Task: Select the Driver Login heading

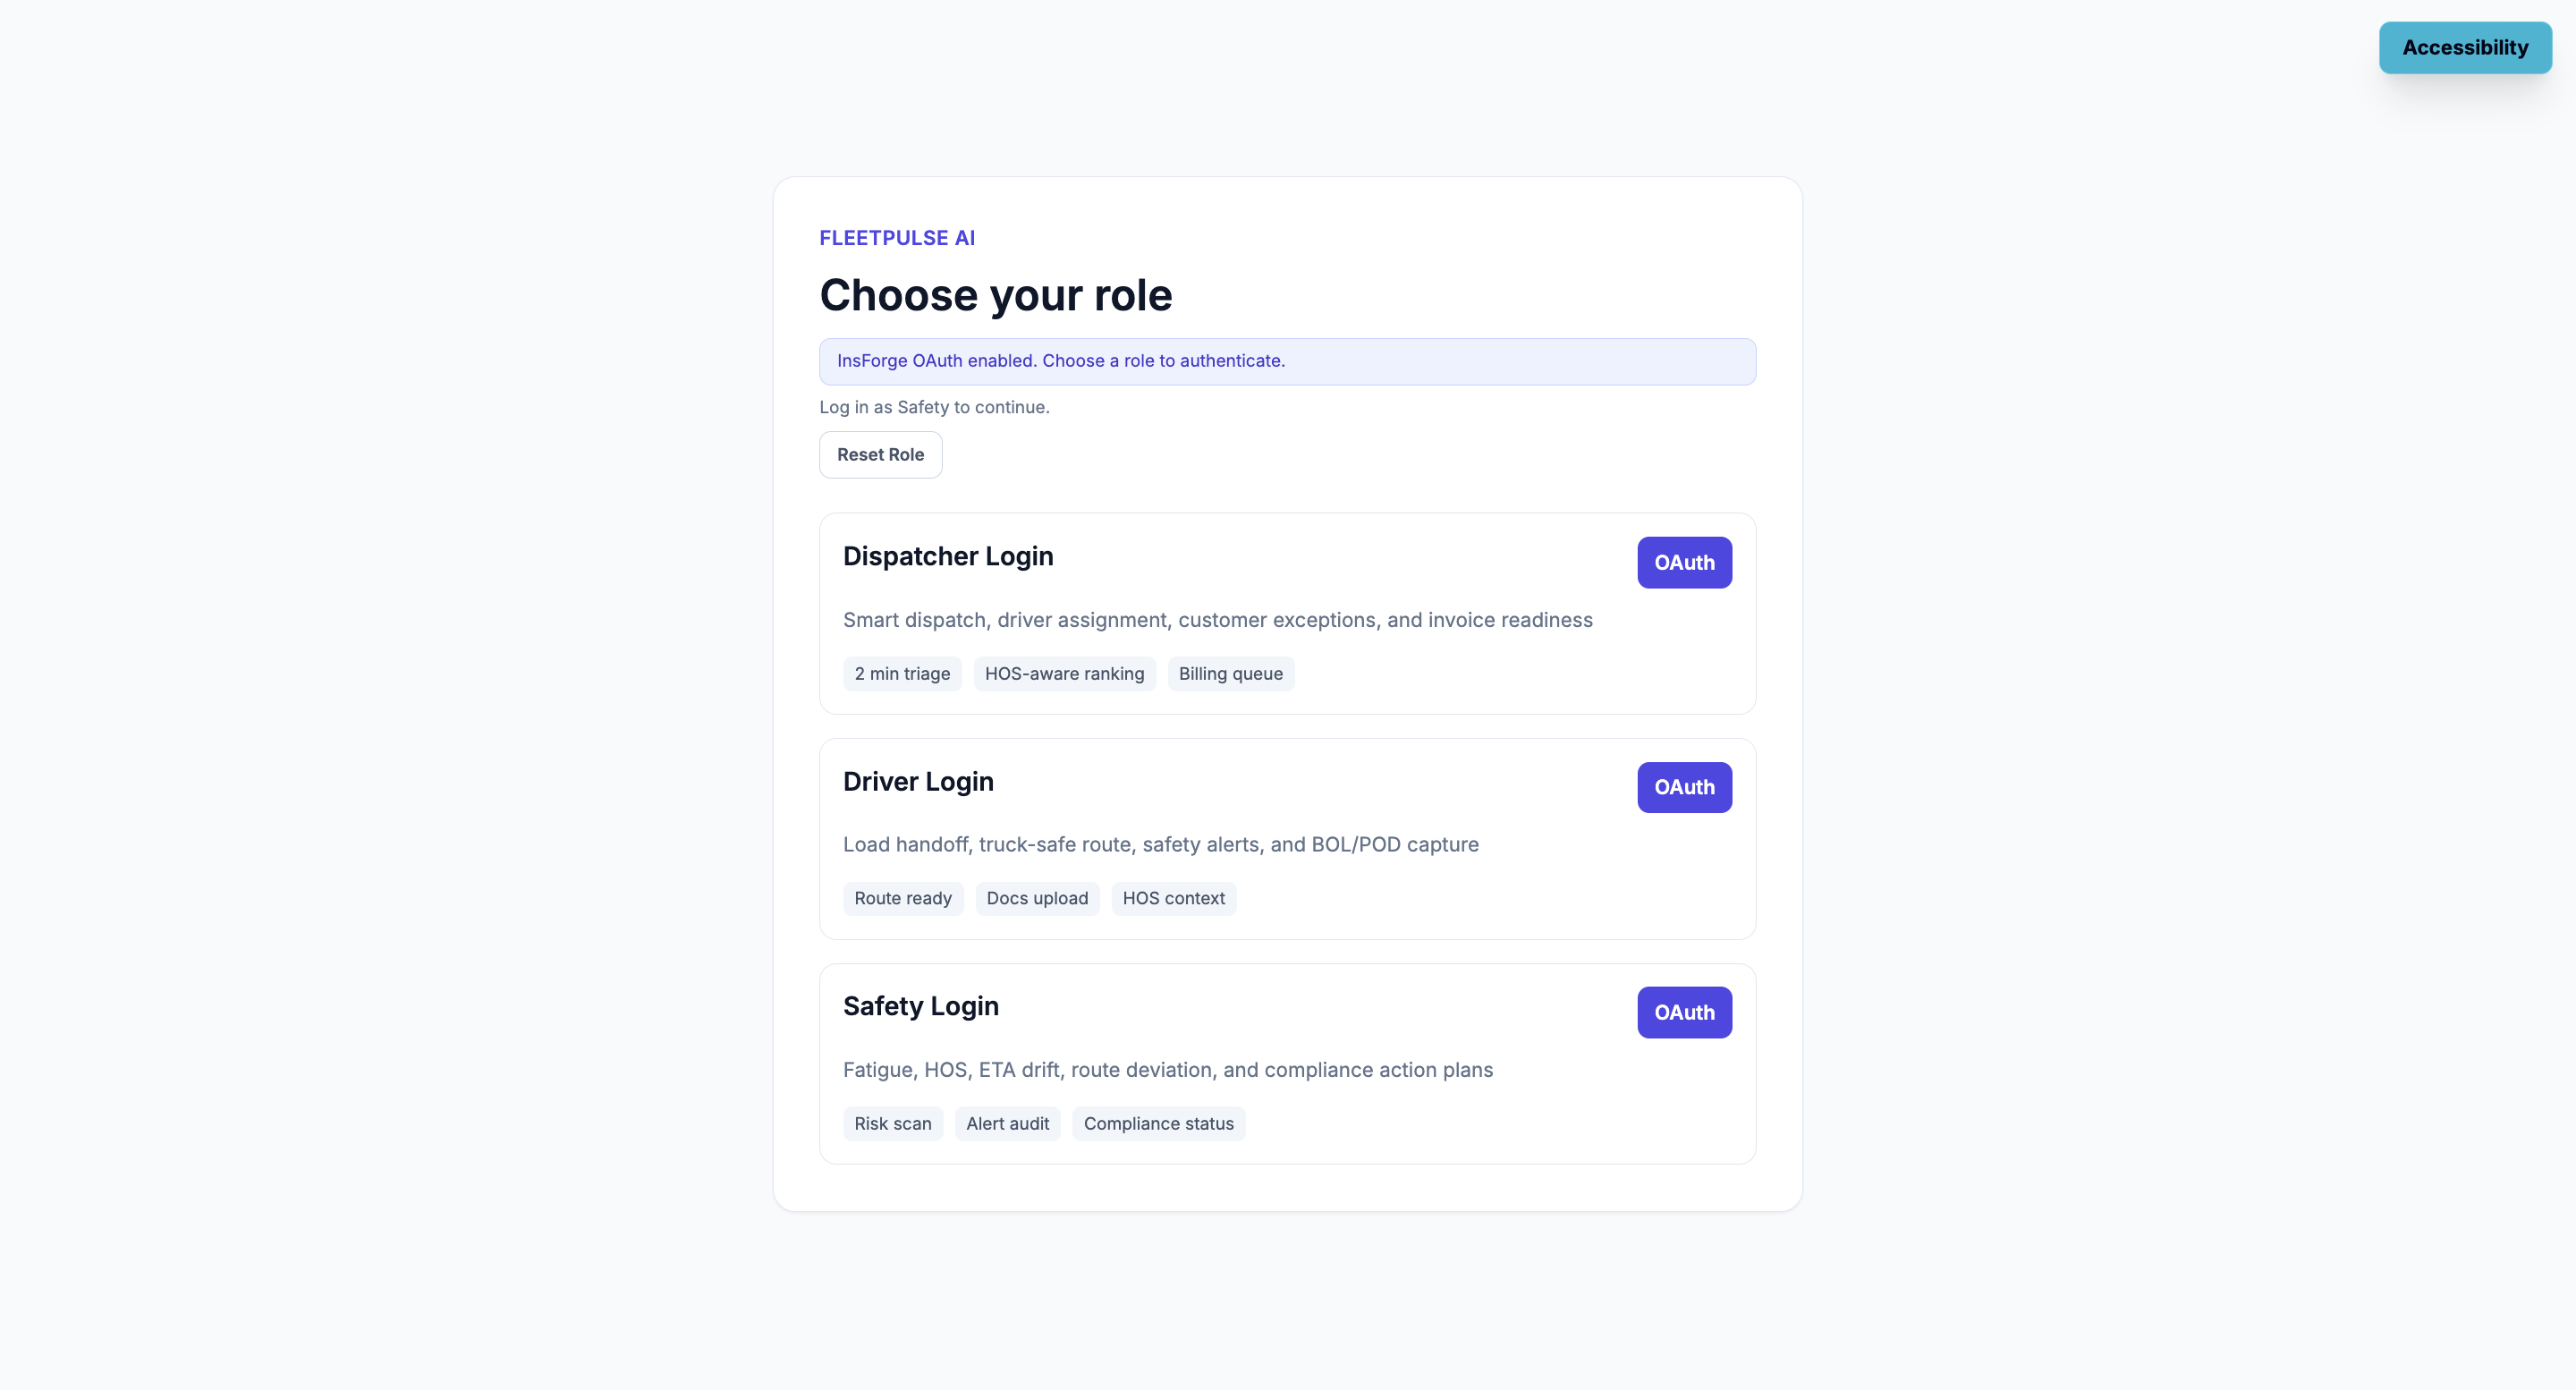Action: (x=917, y=781)
